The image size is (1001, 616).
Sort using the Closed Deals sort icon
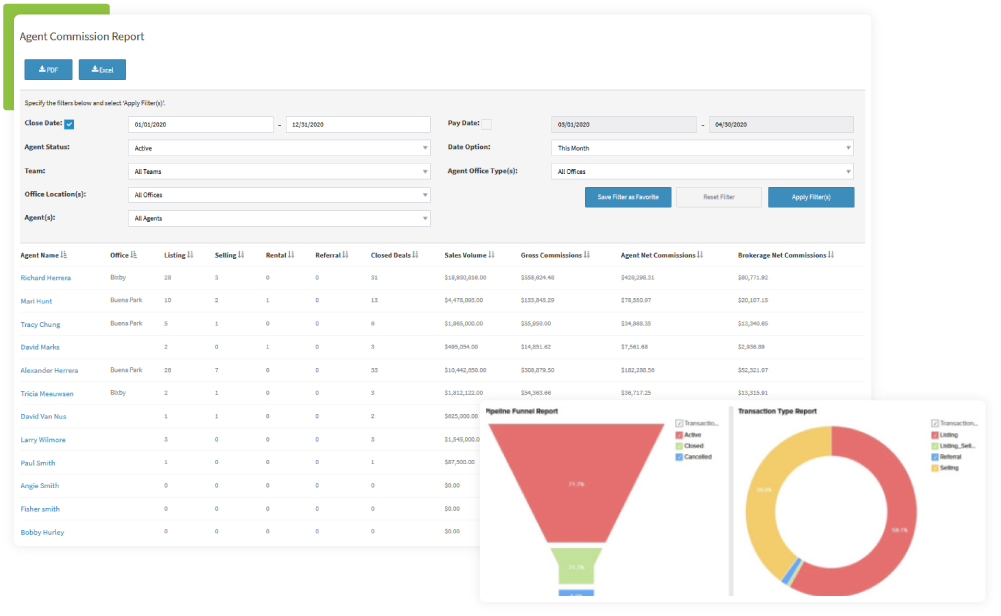(x=413, y=255)
